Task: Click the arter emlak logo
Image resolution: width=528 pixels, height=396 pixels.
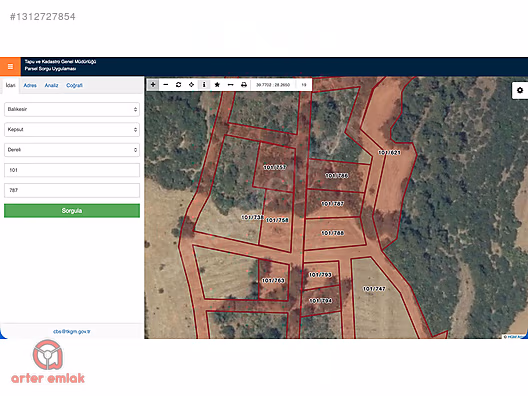Action: 48,362
